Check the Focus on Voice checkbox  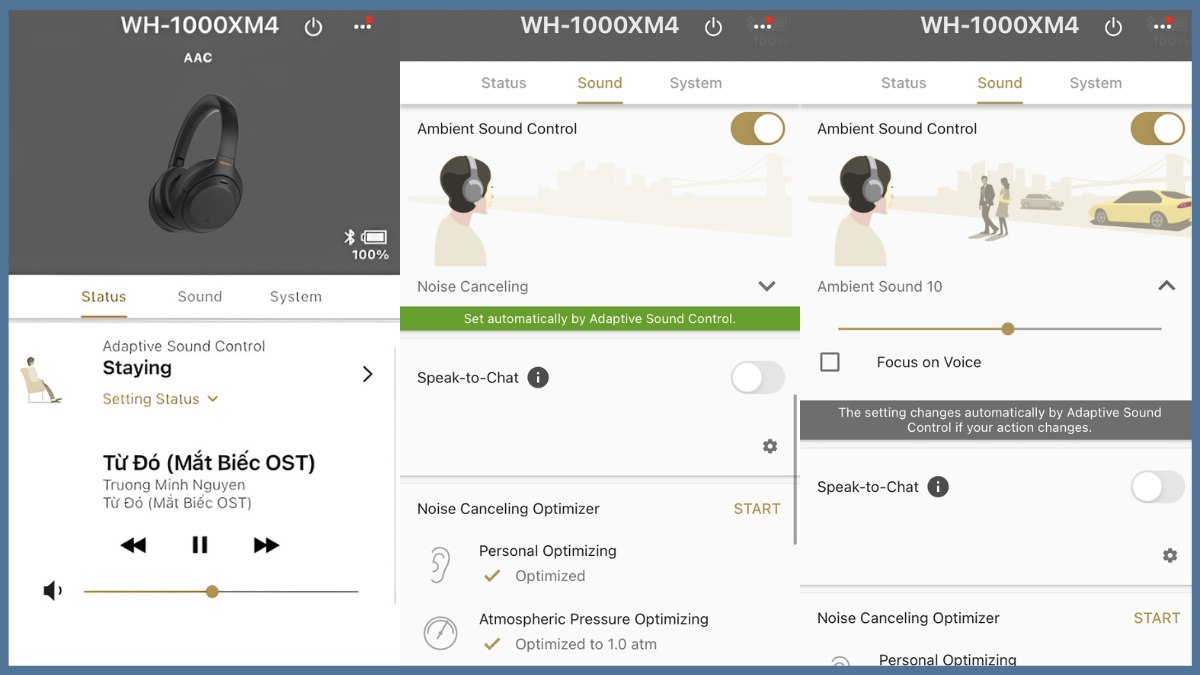click(830, 362)
